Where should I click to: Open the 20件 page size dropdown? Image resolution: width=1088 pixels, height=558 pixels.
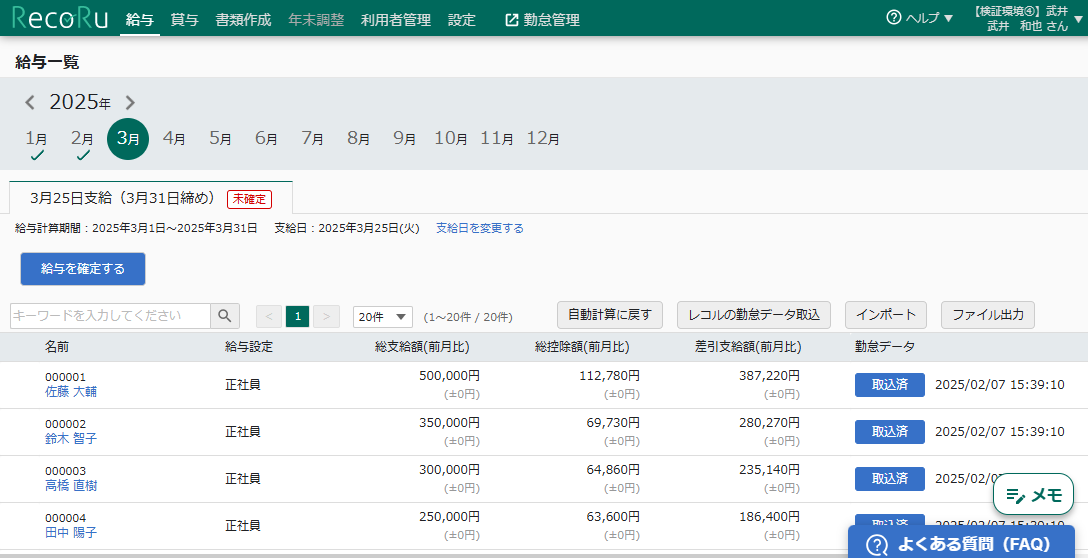[x=383, y=316]
